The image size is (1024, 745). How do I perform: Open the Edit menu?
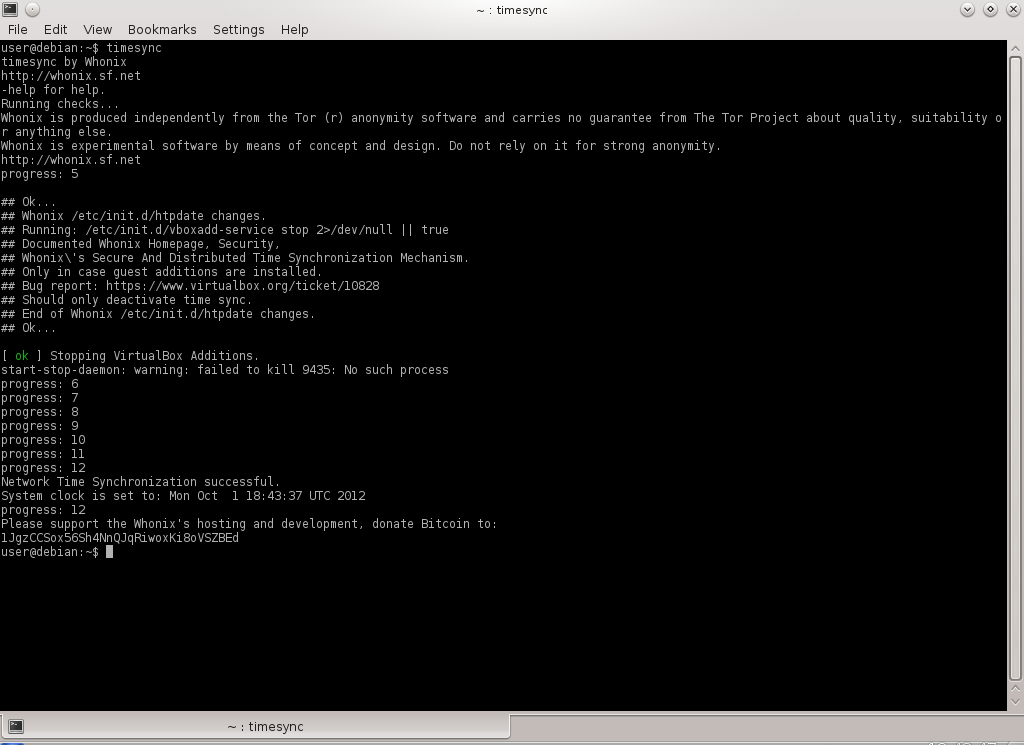pos(56,29)
